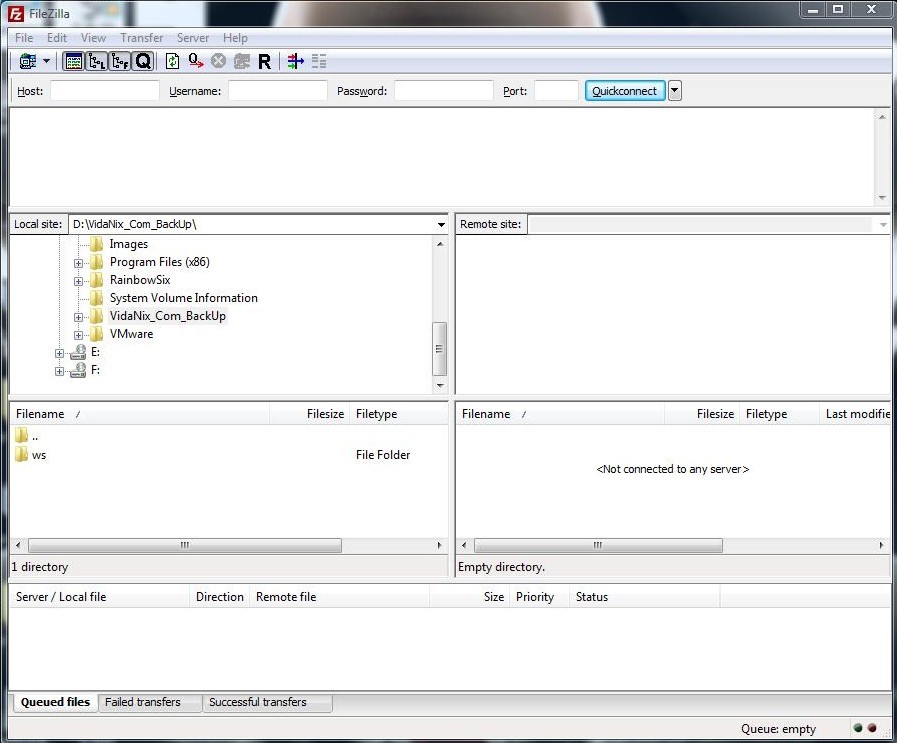Select the RainbowSix tree folder
The width and height of the screenshot is (897, 743).
pos(140,280)
